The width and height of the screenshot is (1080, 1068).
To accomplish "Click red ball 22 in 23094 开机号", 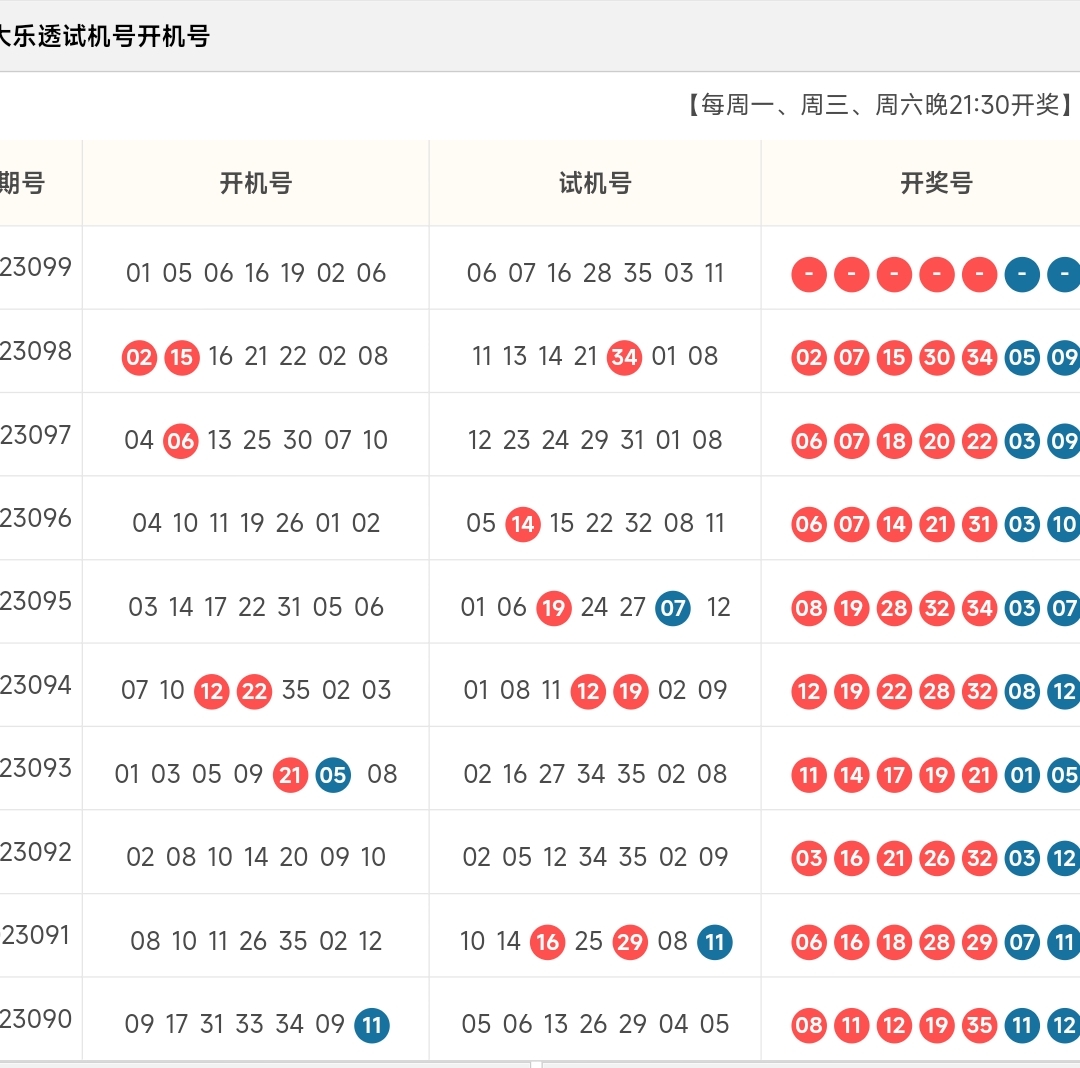I will [254, 691].
